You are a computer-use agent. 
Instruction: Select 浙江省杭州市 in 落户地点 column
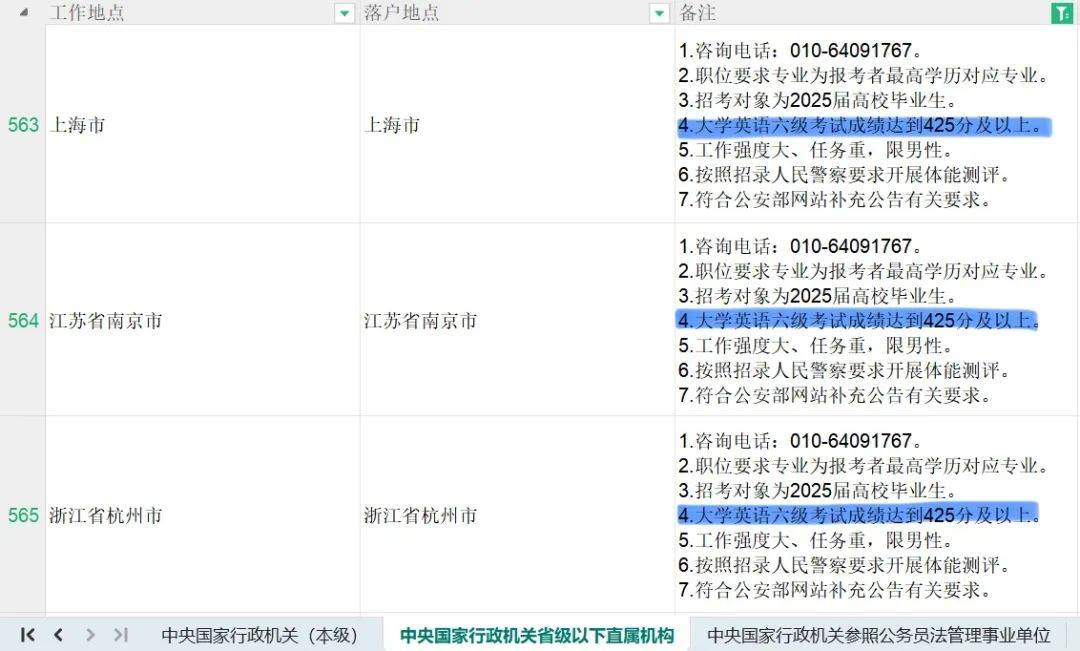point(517,515)
